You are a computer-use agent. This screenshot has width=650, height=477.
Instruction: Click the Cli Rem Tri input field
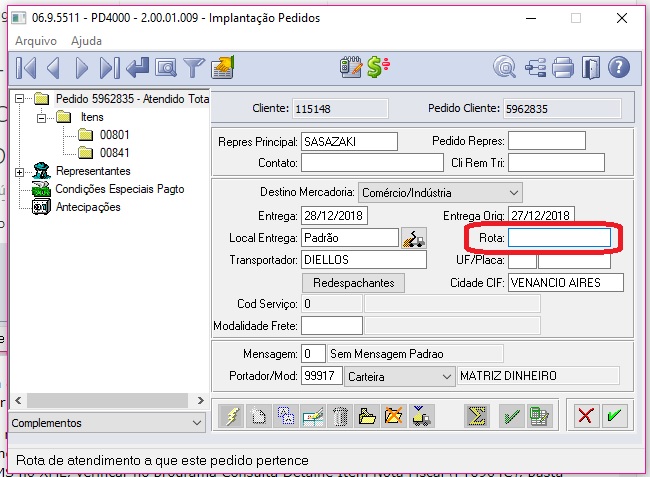(556, 163)
